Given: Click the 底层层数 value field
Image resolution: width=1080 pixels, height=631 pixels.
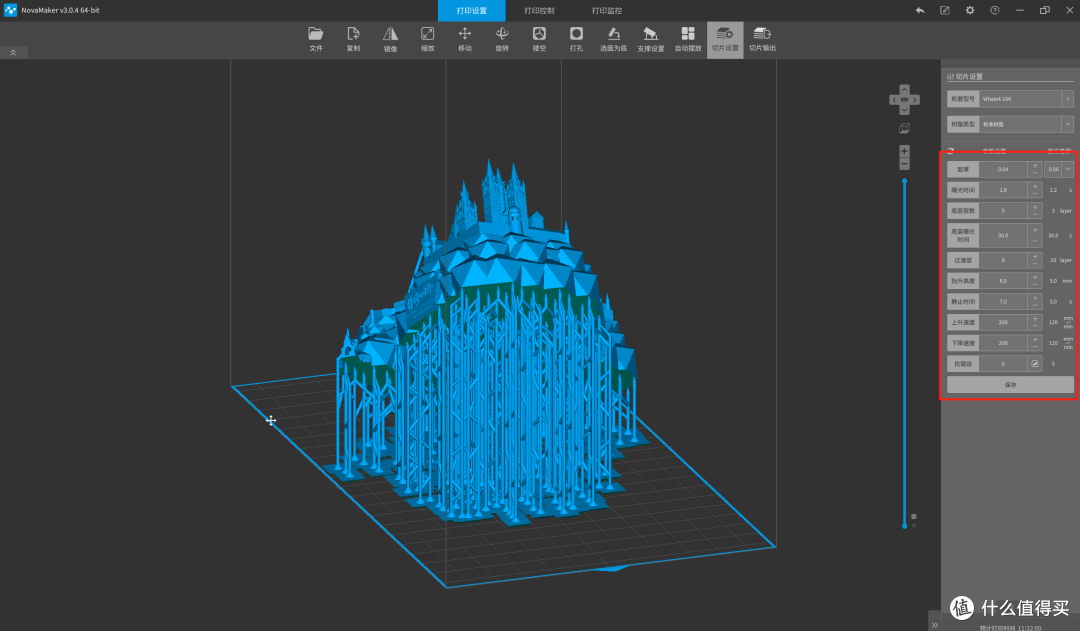Looking at the screenshot, I should pyautogui.click(x=1003, y=211).
